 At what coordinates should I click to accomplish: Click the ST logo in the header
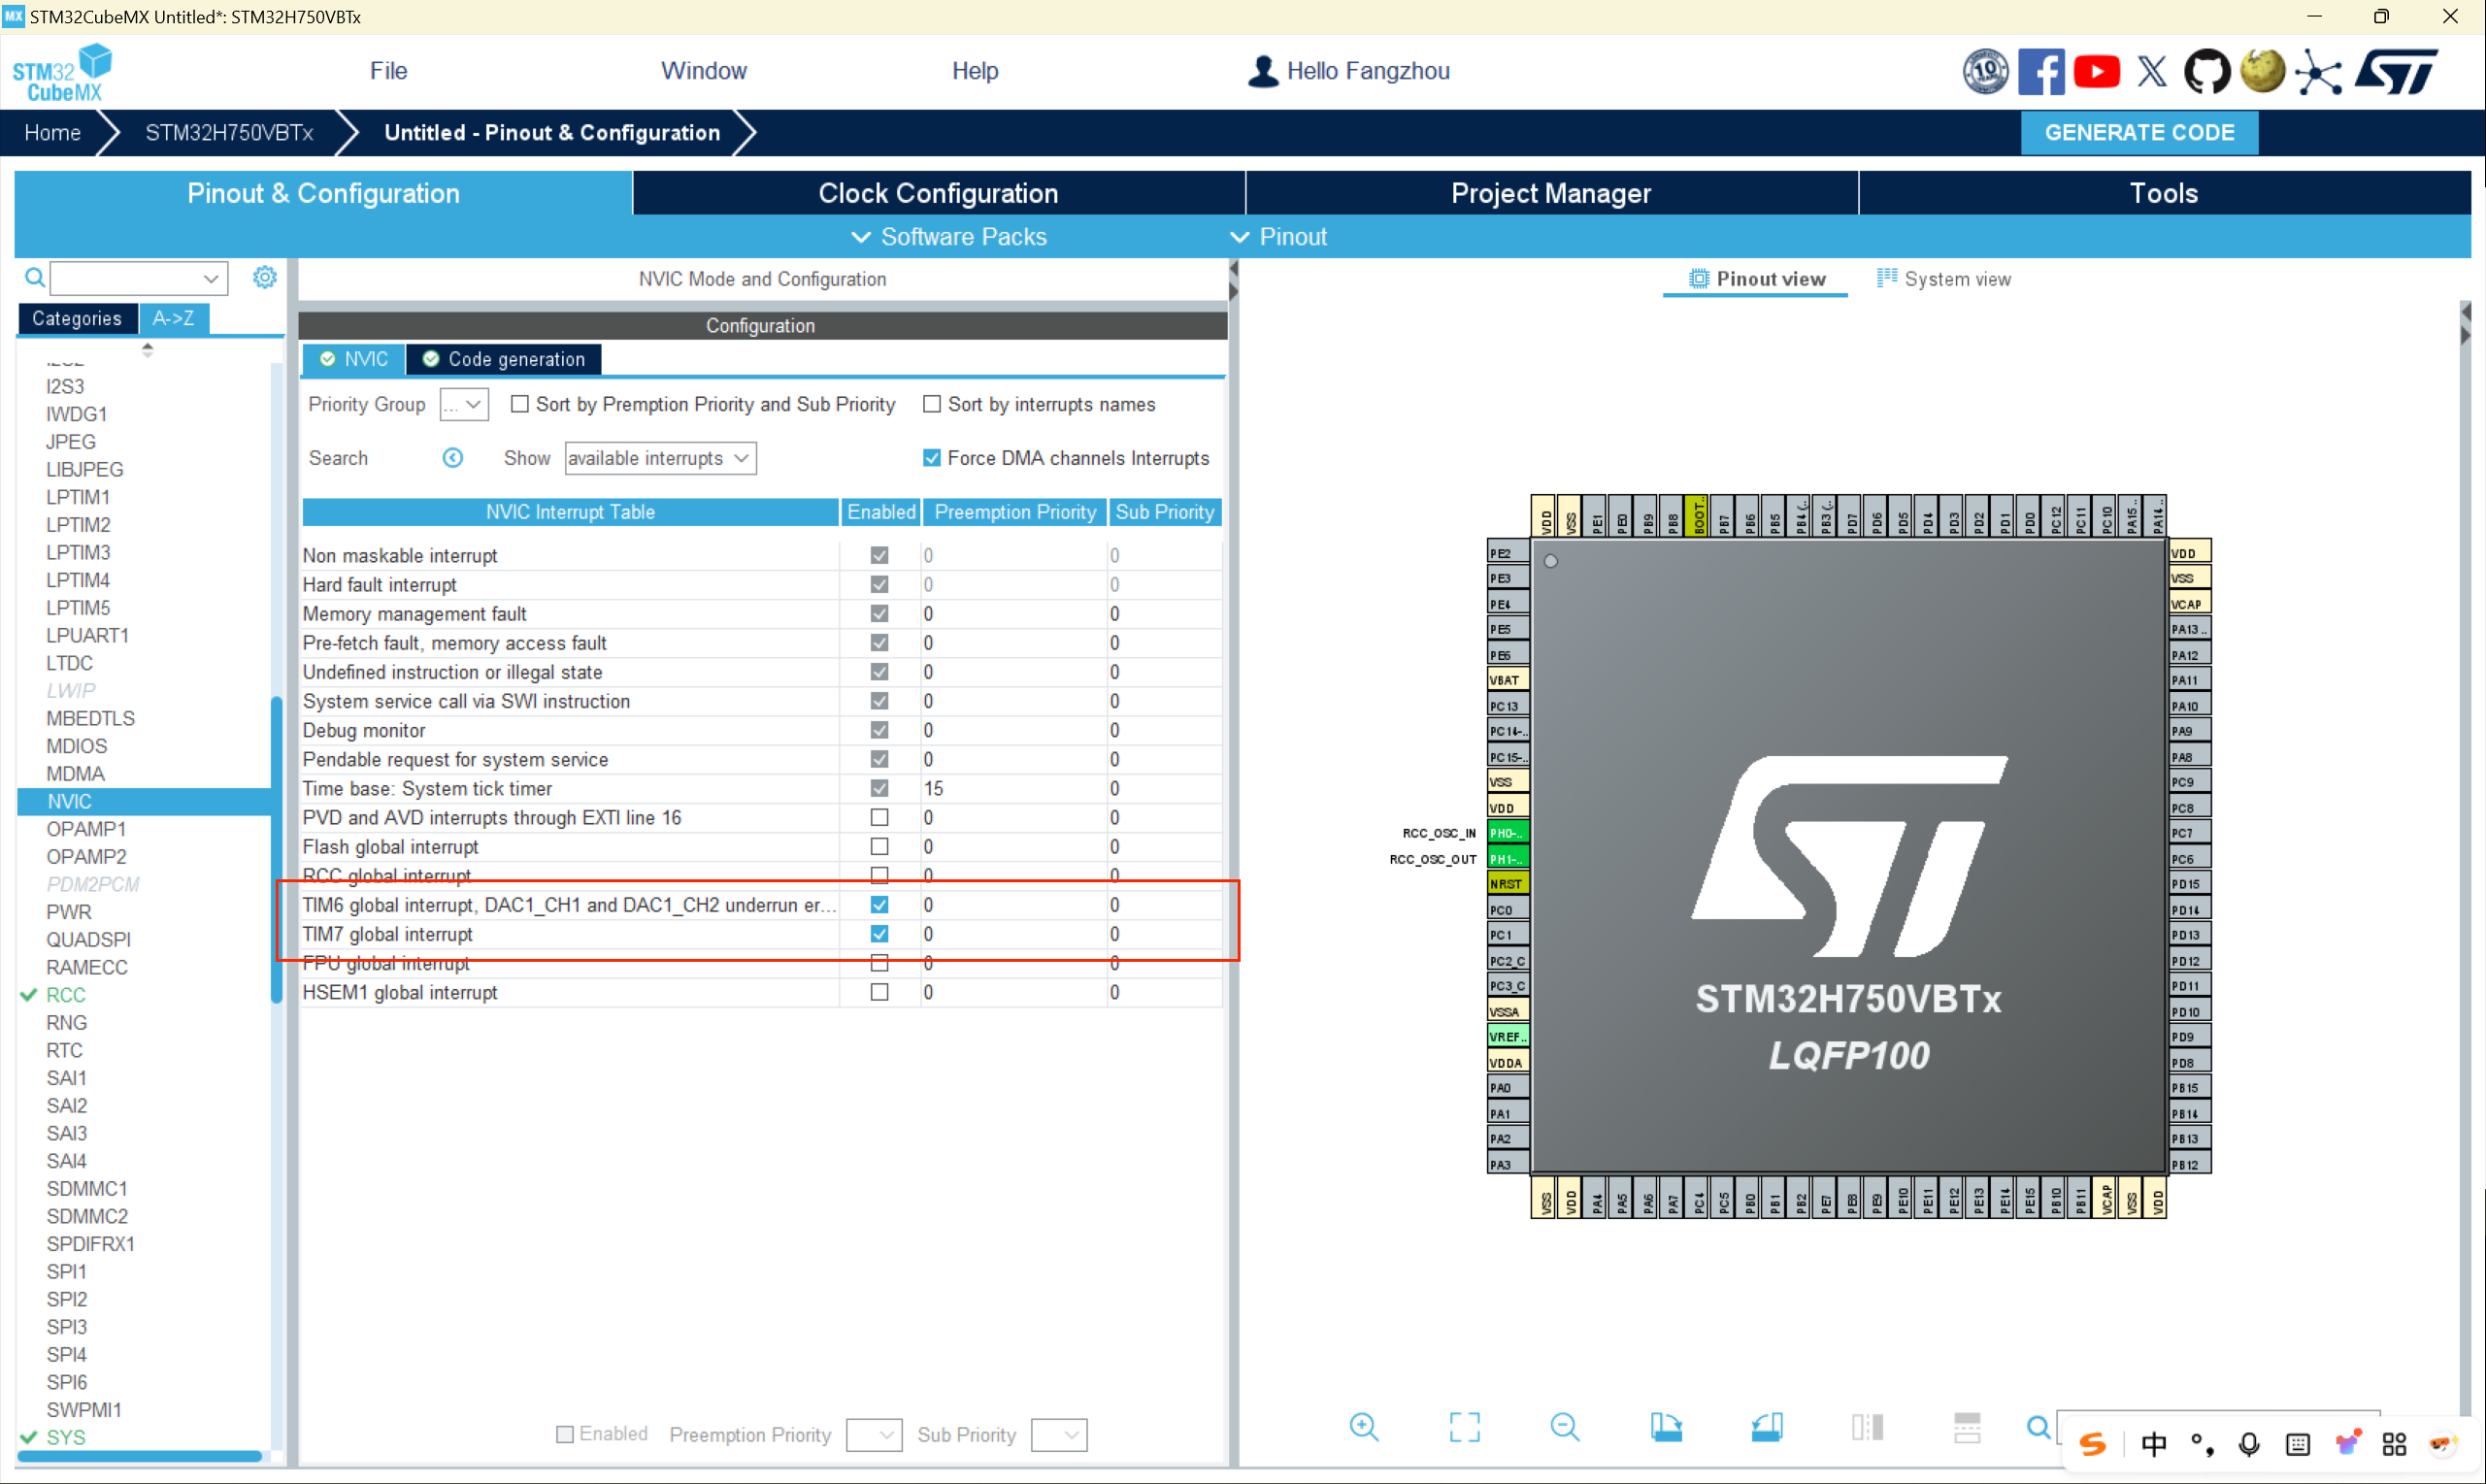pos(2396,71)
